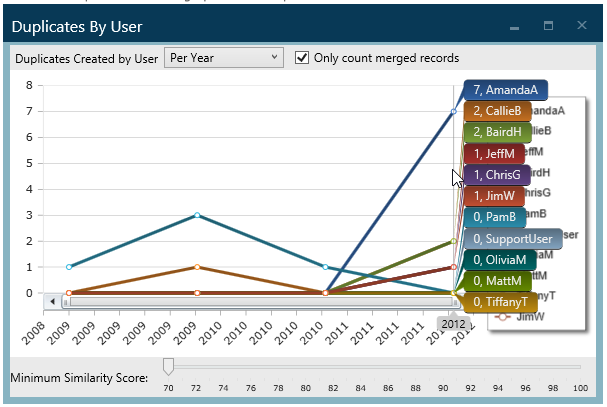607x407 pixels.
Task: Minimize the Duplicates By User window
Action: click(x=514, y=27)
